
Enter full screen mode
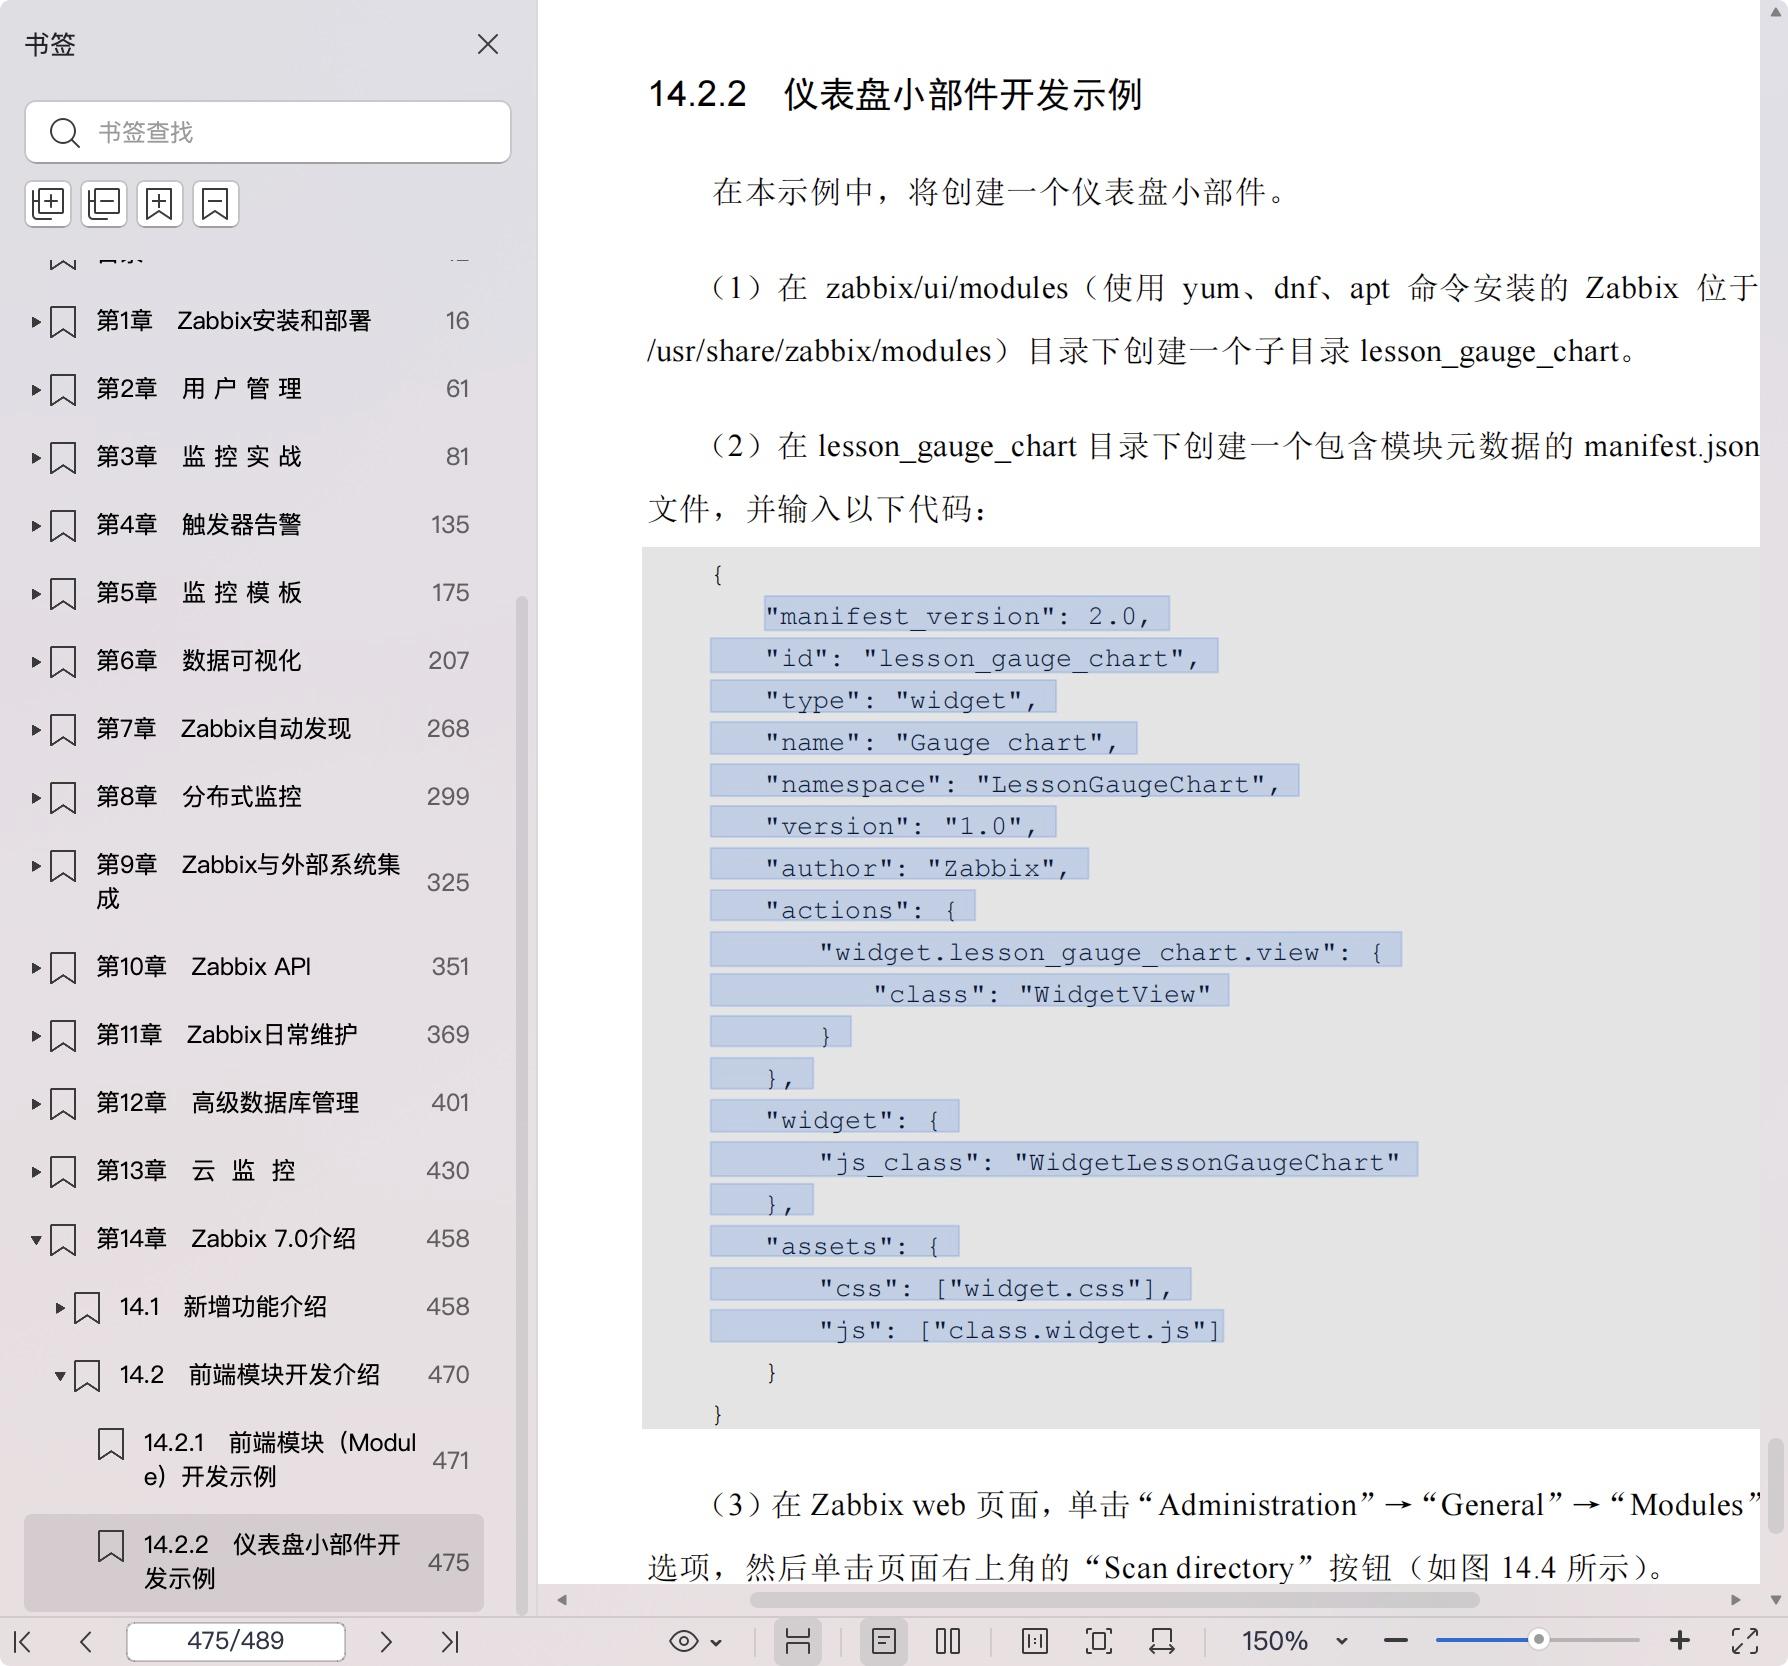click(1745, 1641)
